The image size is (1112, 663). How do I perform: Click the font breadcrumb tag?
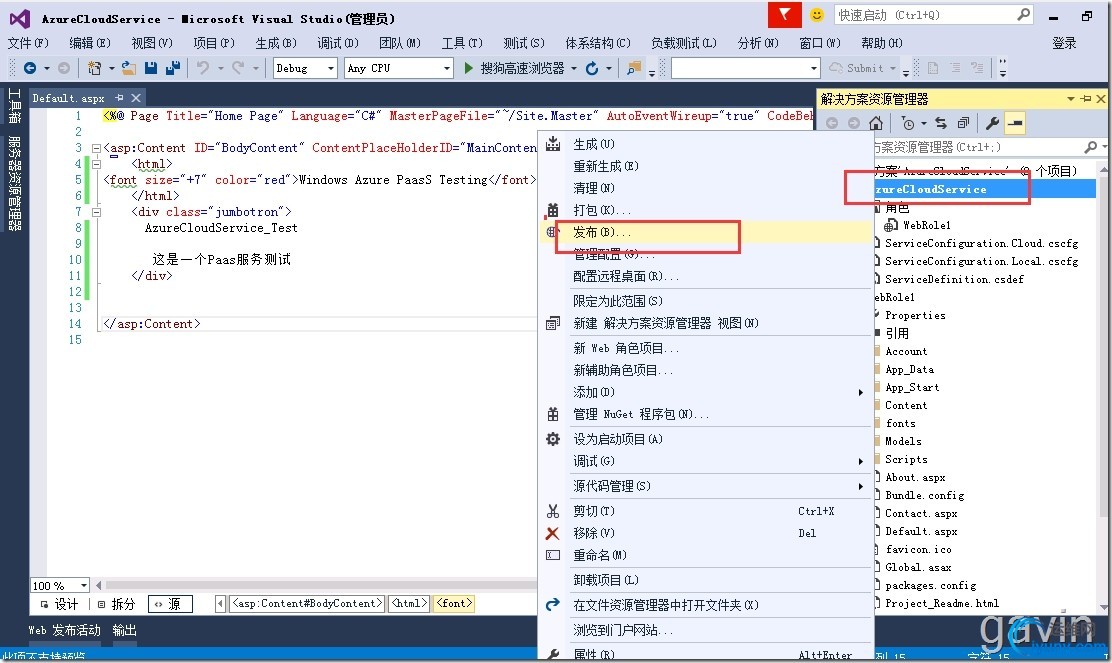pyautogui.click(x=454, y=603)
